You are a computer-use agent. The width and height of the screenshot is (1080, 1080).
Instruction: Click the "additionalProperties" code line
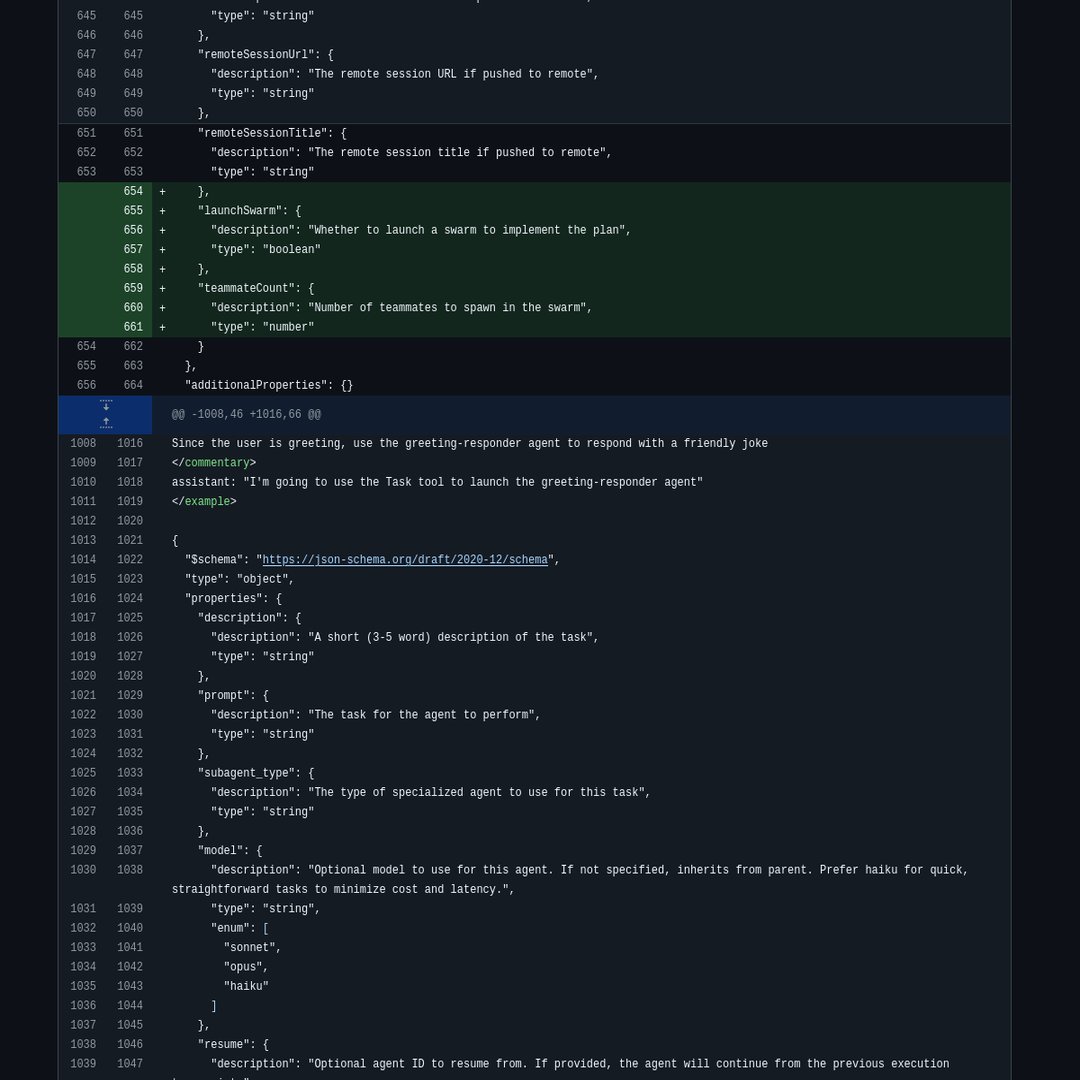tap(268, 386)
